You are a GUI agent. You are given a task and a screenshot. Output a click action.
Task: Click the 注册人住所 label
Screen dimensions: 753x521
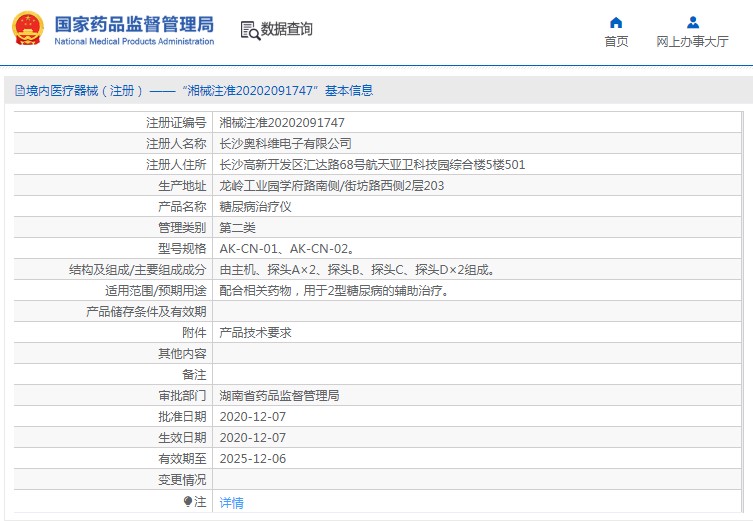pyautogui.click(x=176, y=165)
